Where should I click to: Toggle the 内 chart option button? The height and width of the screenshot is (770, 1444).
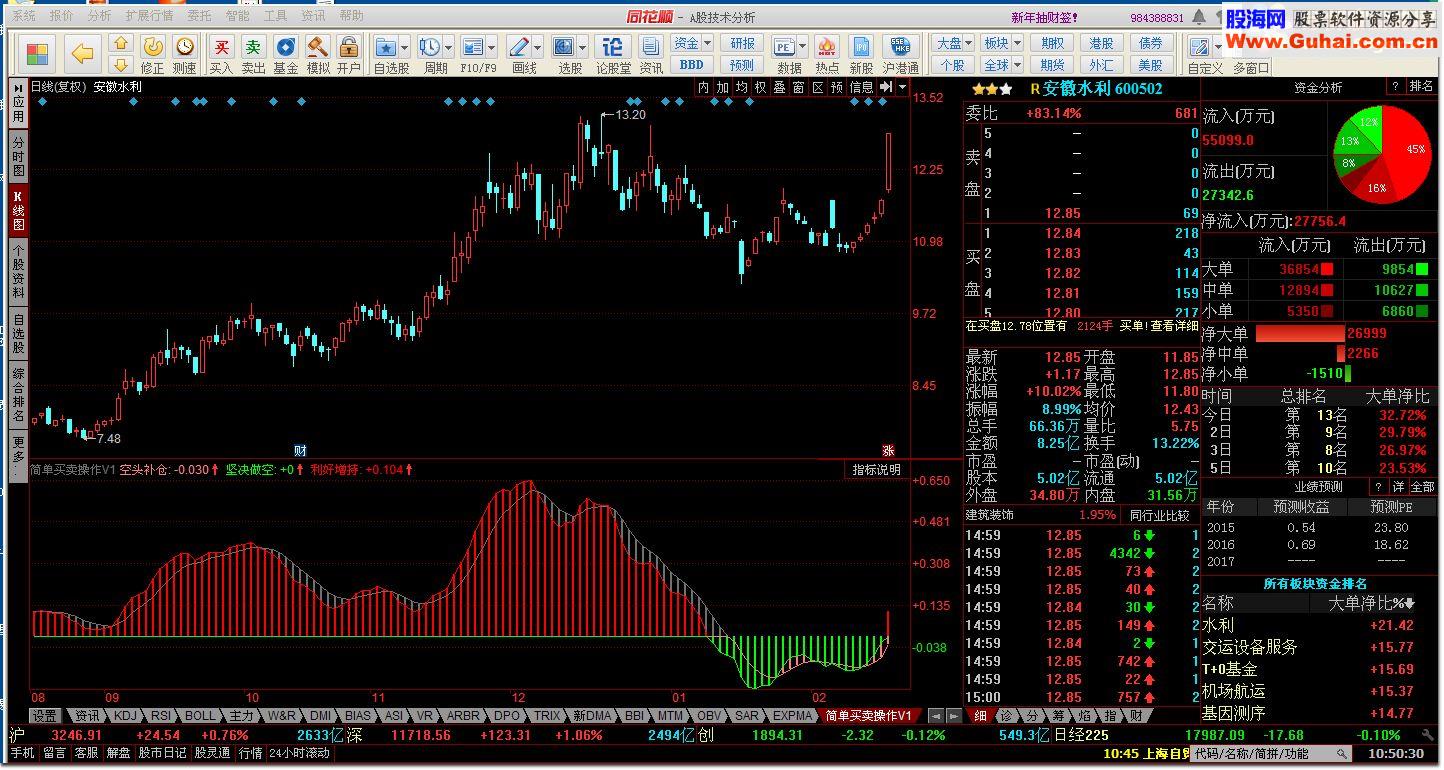pyautogui.click(x=704, y=88)
